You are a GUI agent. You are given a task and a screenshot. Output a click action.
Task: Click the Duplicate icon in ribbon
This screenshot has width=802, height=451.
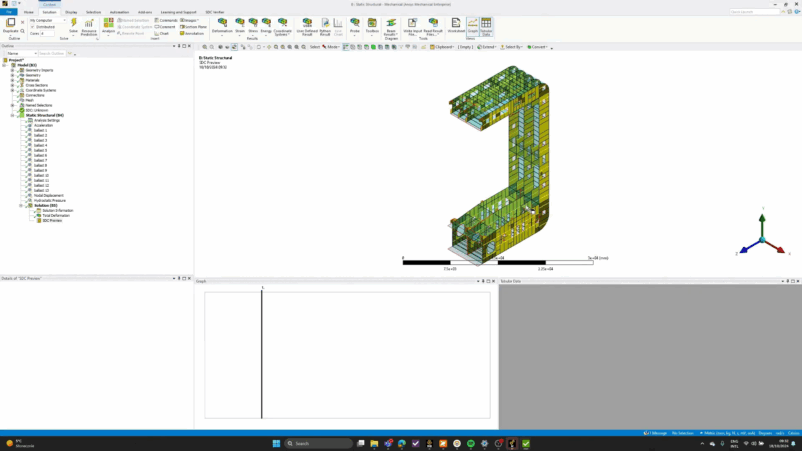[x=10, y=24]
